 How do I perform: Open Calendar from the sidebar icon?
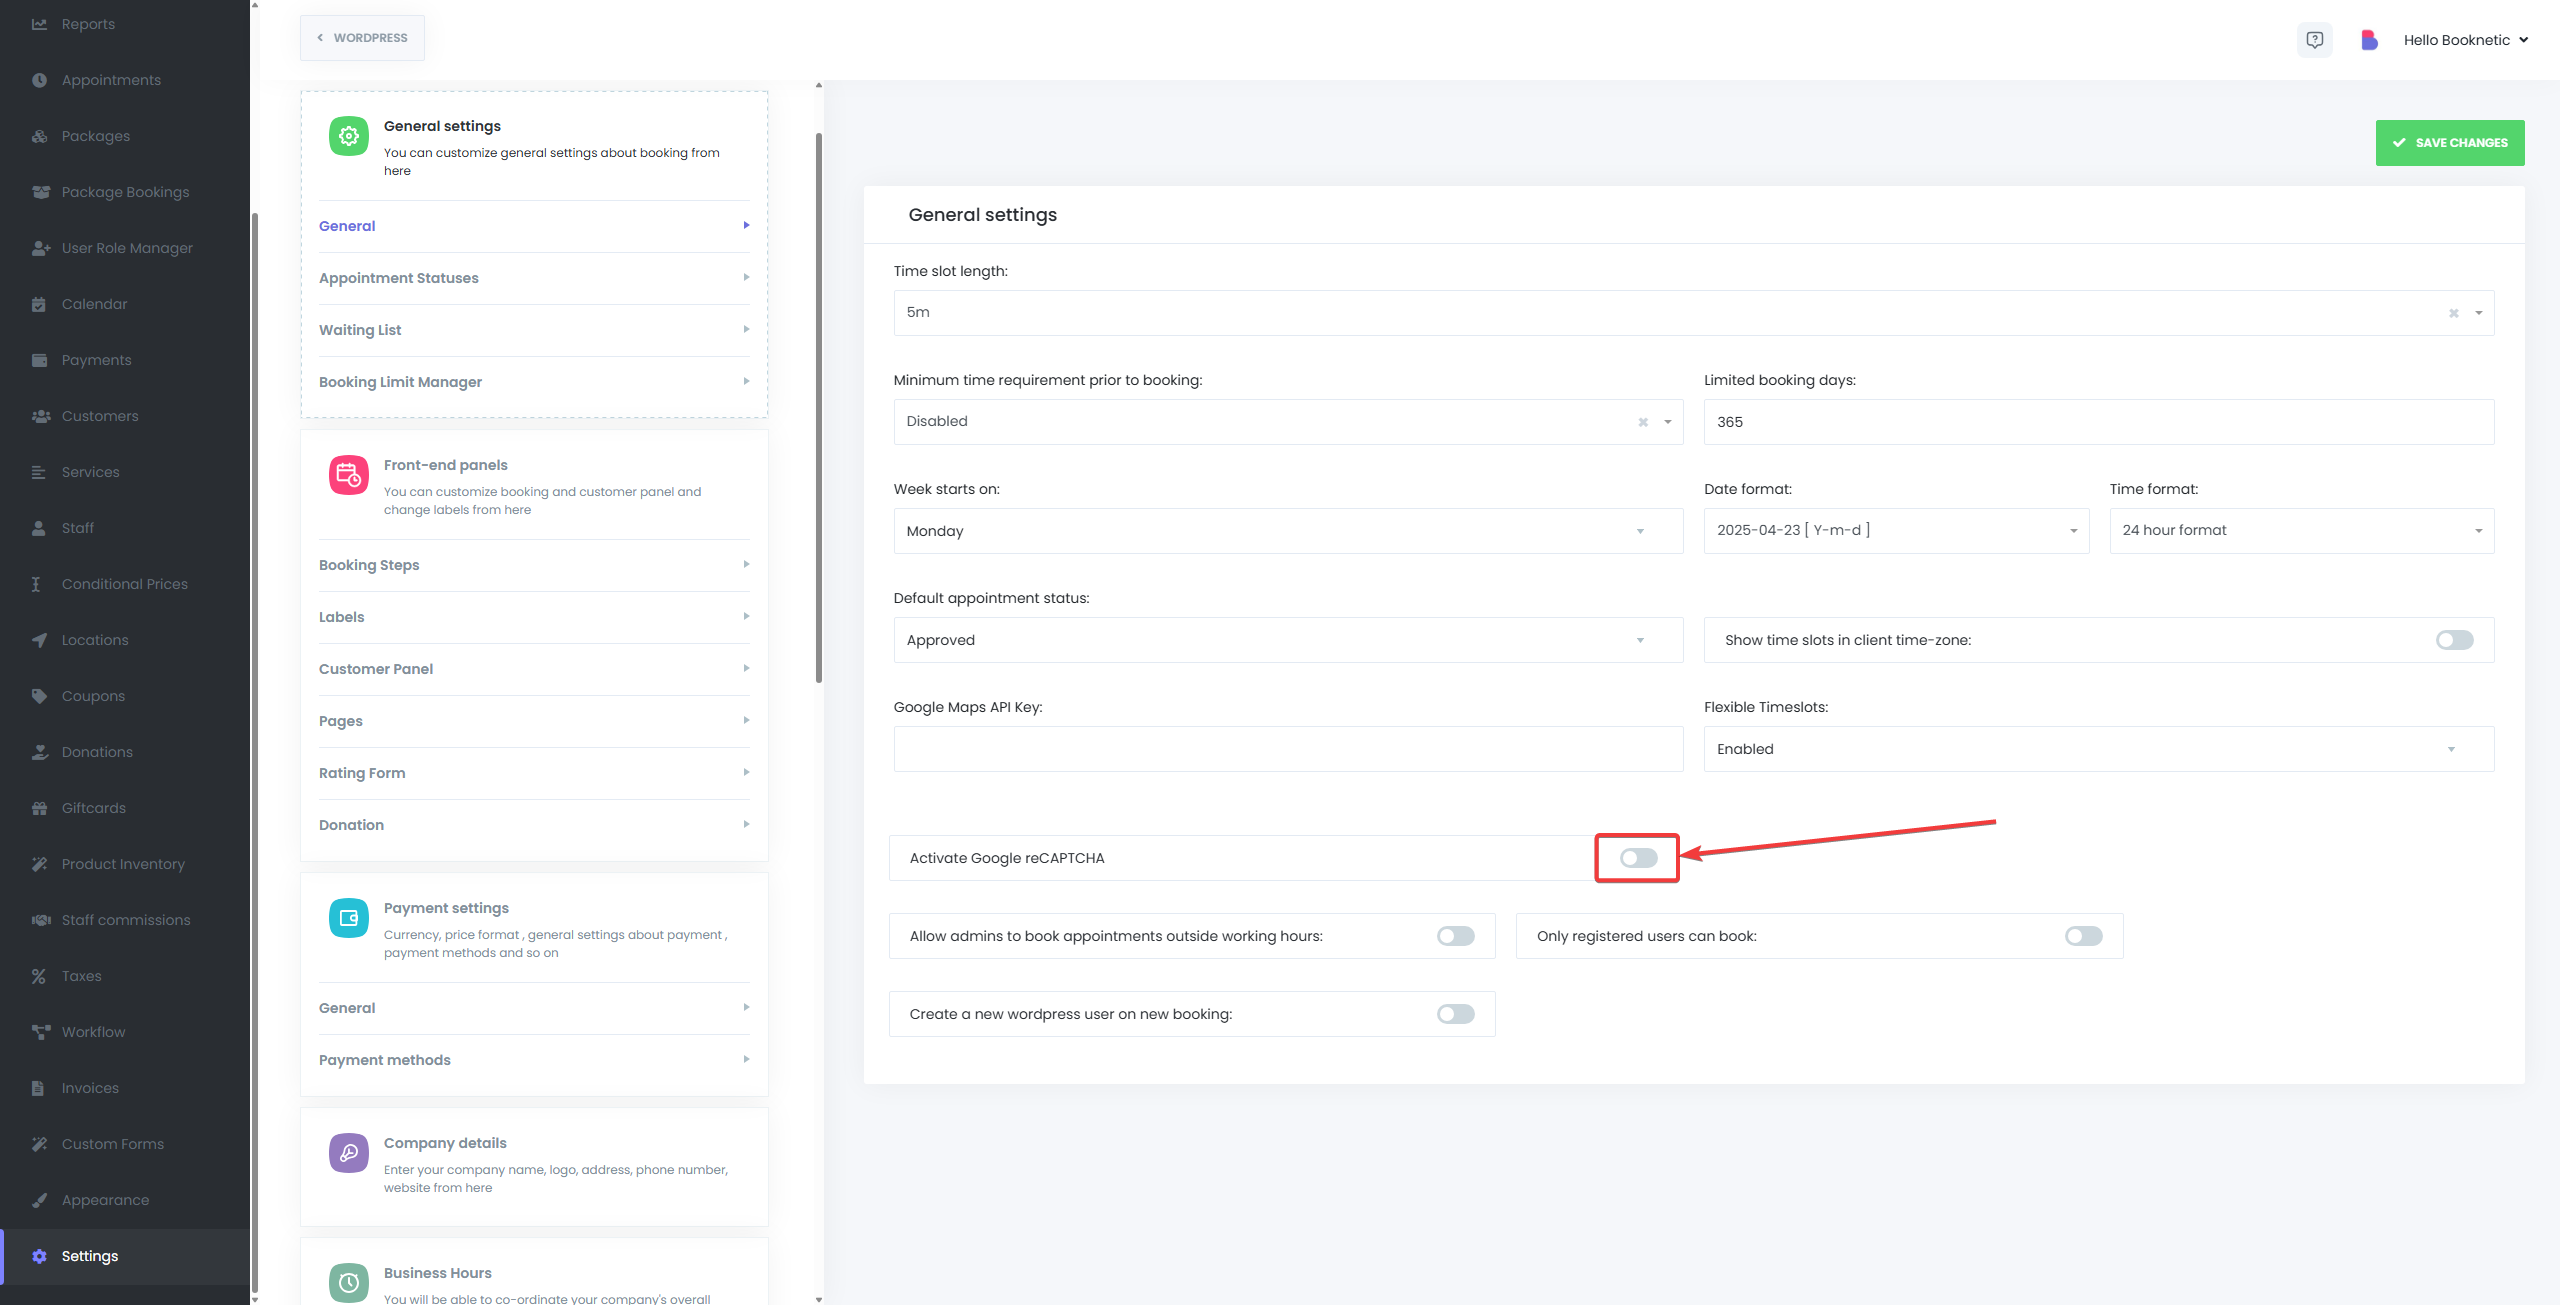[39, 304]
